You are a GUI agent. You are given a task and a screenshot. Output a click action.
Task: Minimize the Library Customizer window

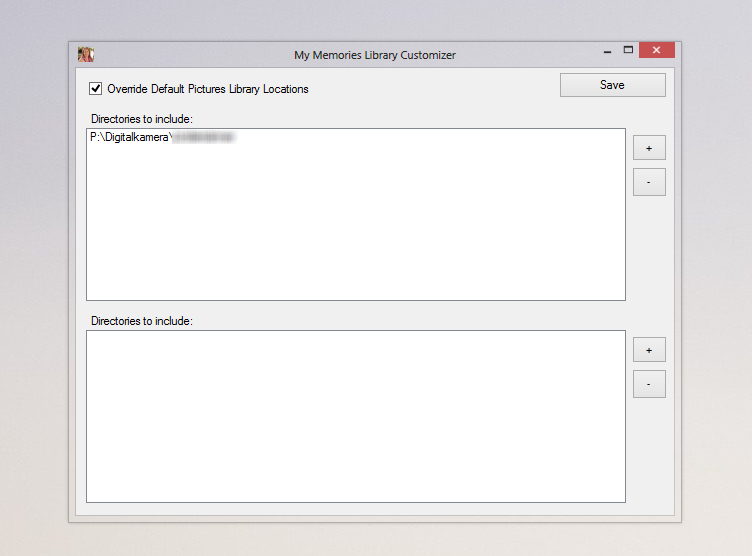[608, 50]
